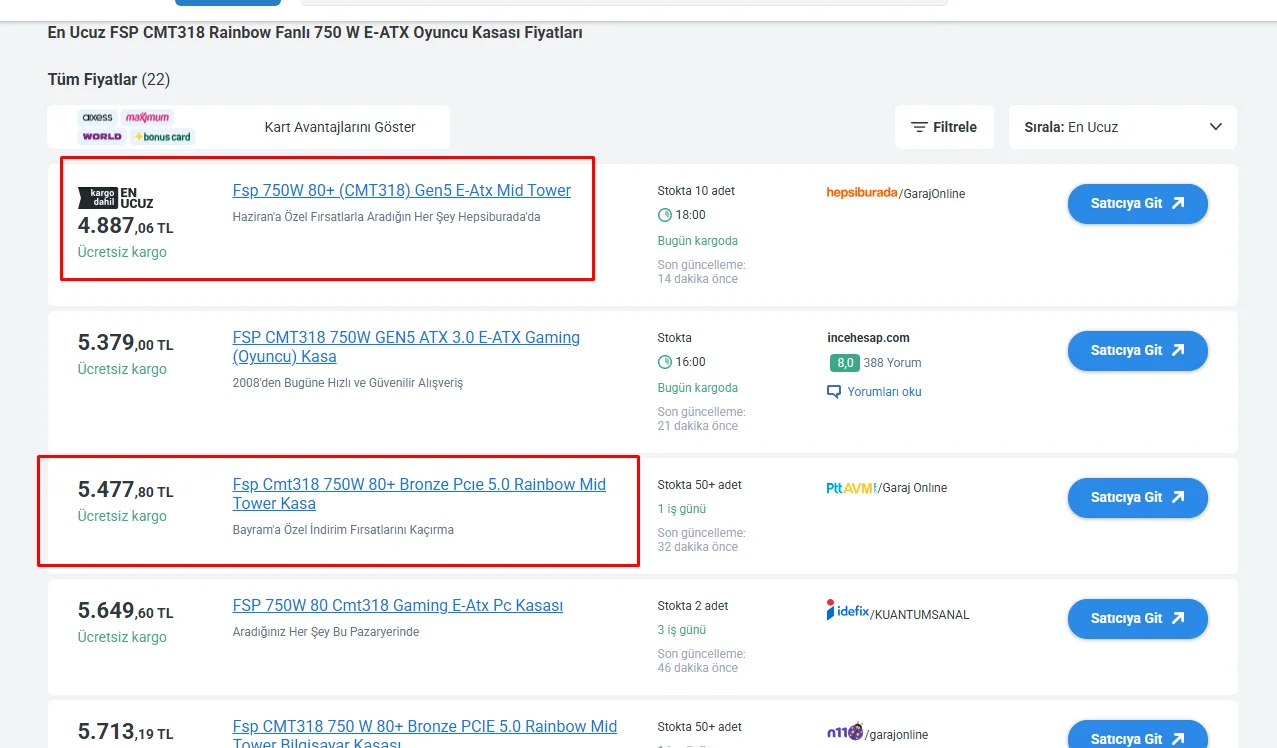Click the axess card logo
Screen dimensions: 1277x748
click(98, 117)
